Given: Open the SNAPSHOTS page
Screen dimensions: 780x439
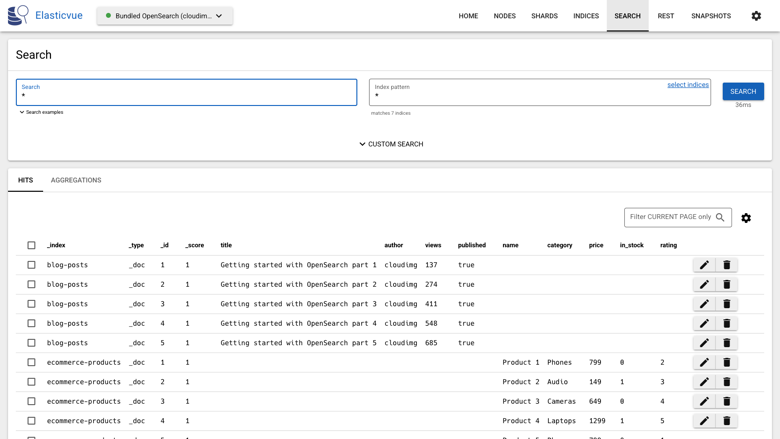Looking at the screenshot, I should 711,16.
